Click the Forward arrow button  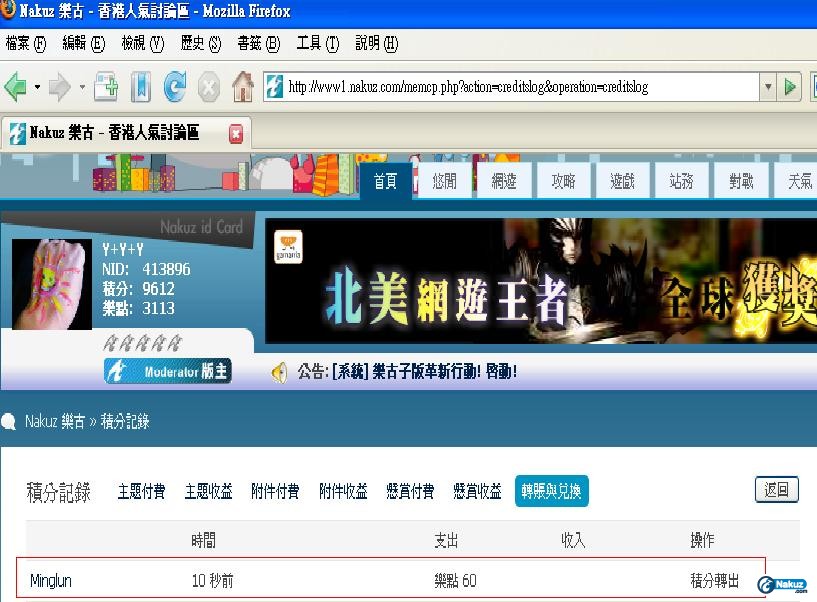59,87
